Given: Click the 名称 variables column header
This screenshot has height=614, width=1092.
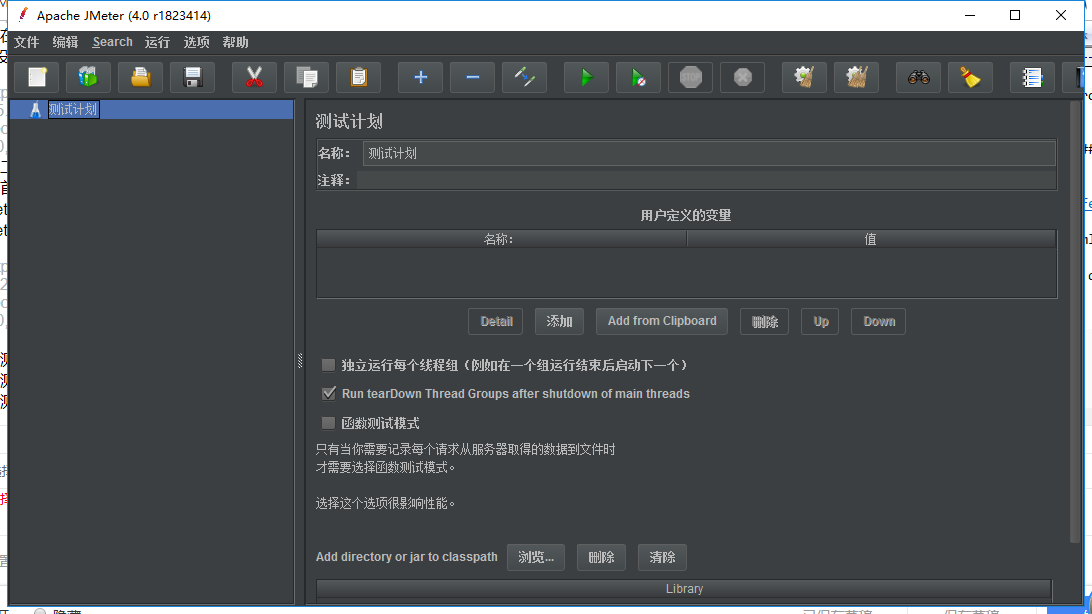Looking at the screenshot, I should point(501,239).
